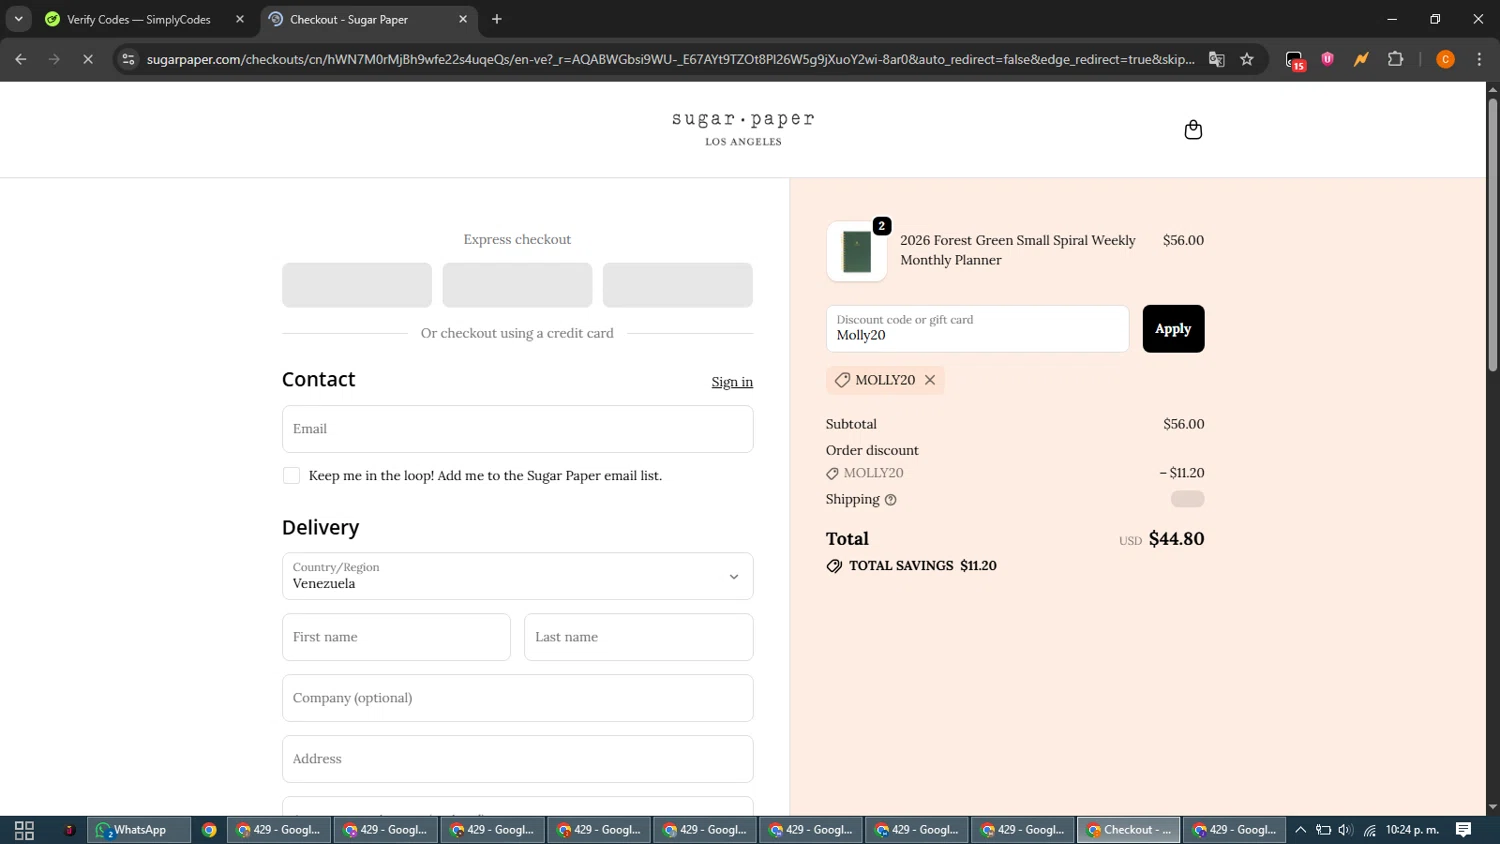This screenshot has height=844, width=1500.
Task: Click the First name field
Action: (396, 637)
